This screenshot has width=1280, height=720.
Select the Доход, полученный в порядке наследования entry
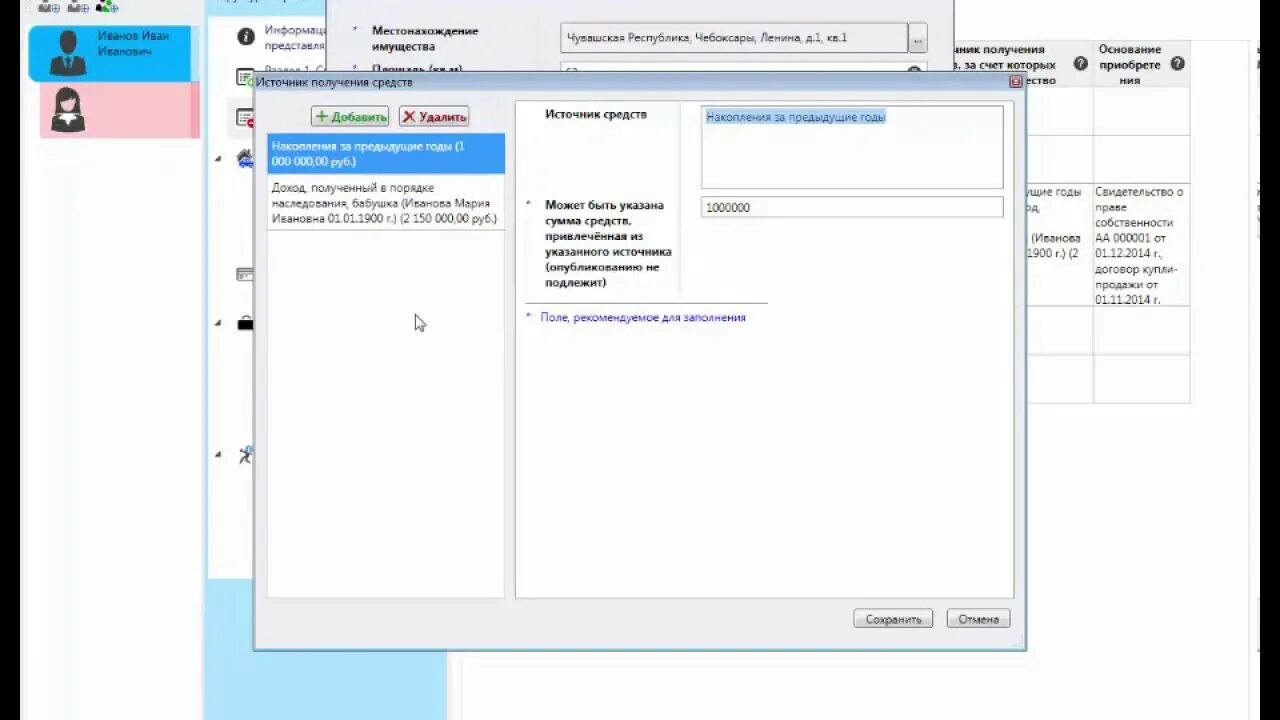point(386,203)
